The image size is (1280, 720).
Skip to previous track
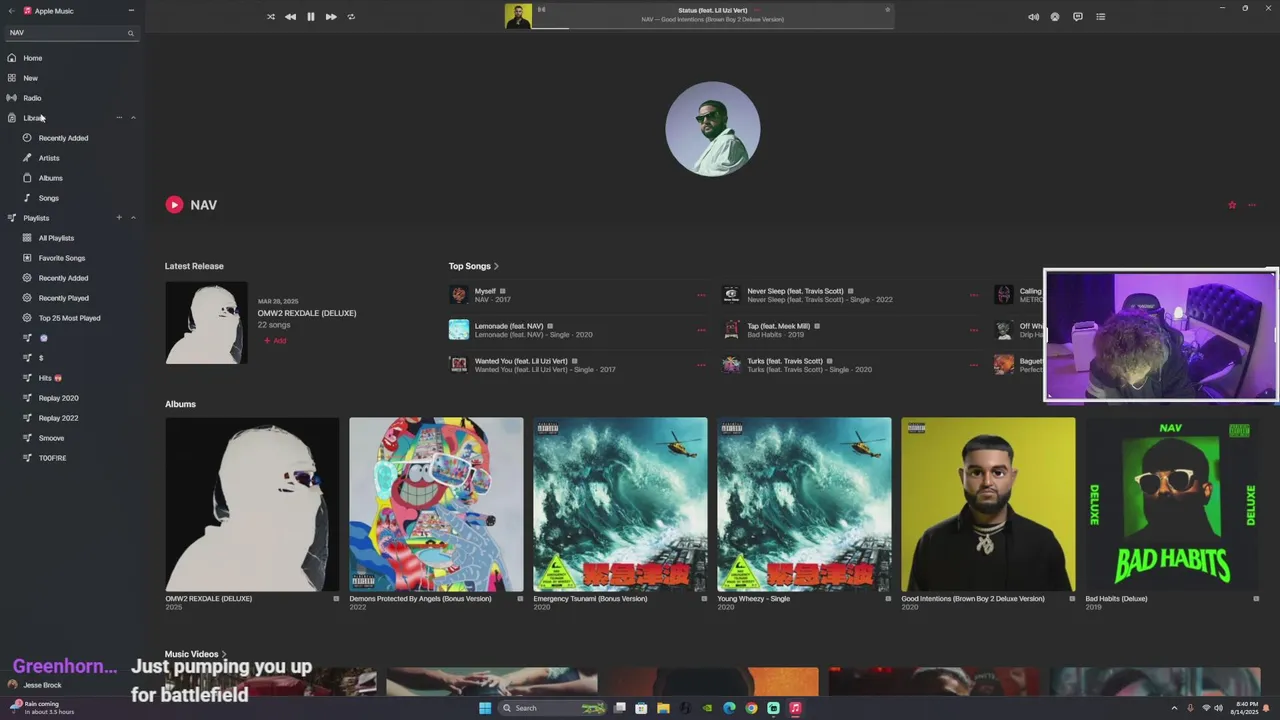point(290,17)
